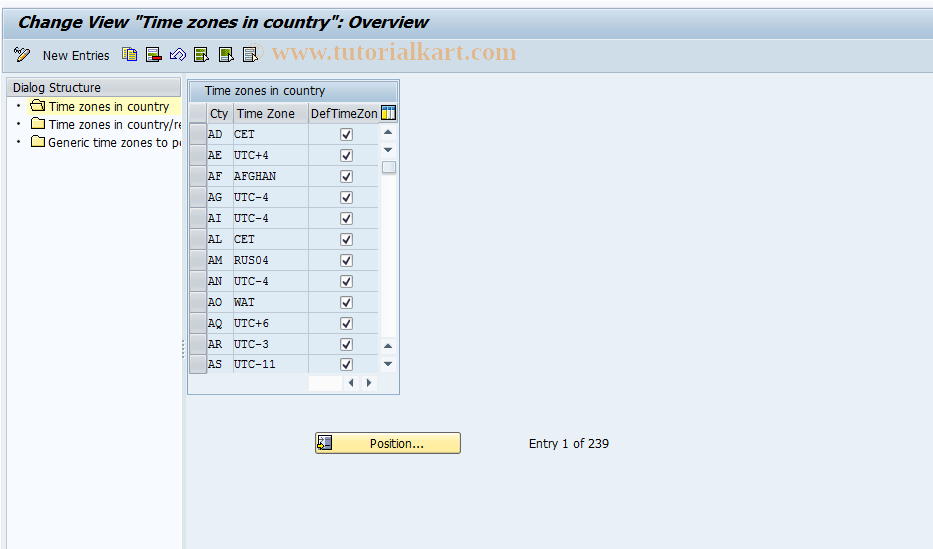The image size is (933, 549).
Task: Click the UTC-3 time zone cell
Action: click(x=270, y=344)
